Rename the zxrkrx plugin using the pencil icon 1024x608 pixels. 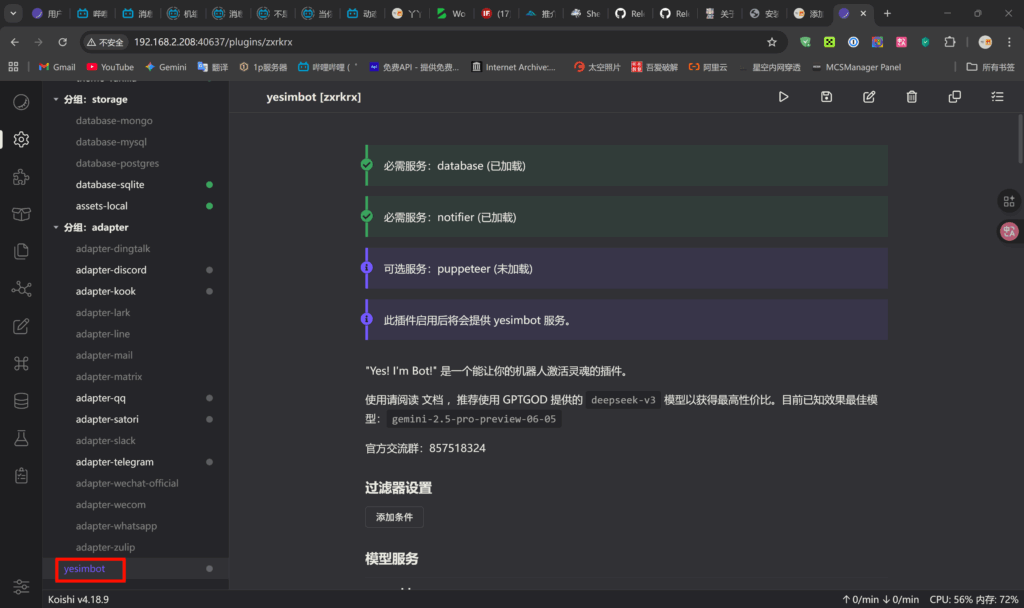click(x=868, y=96)
